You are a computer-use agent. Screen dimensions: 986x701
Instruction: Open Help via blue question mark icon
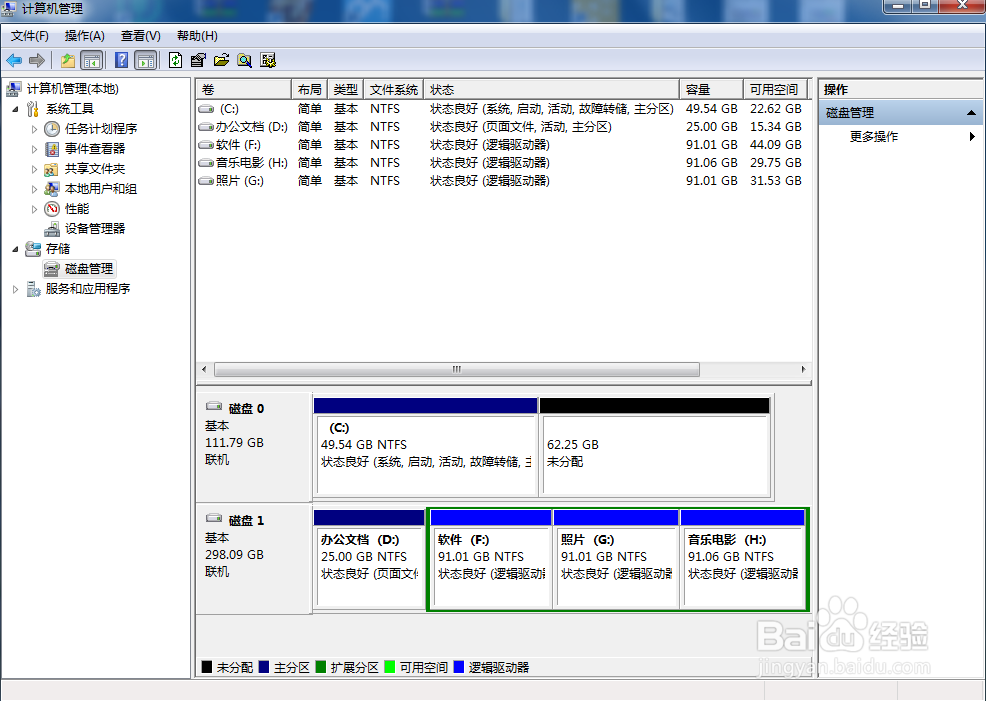point(121,60)
